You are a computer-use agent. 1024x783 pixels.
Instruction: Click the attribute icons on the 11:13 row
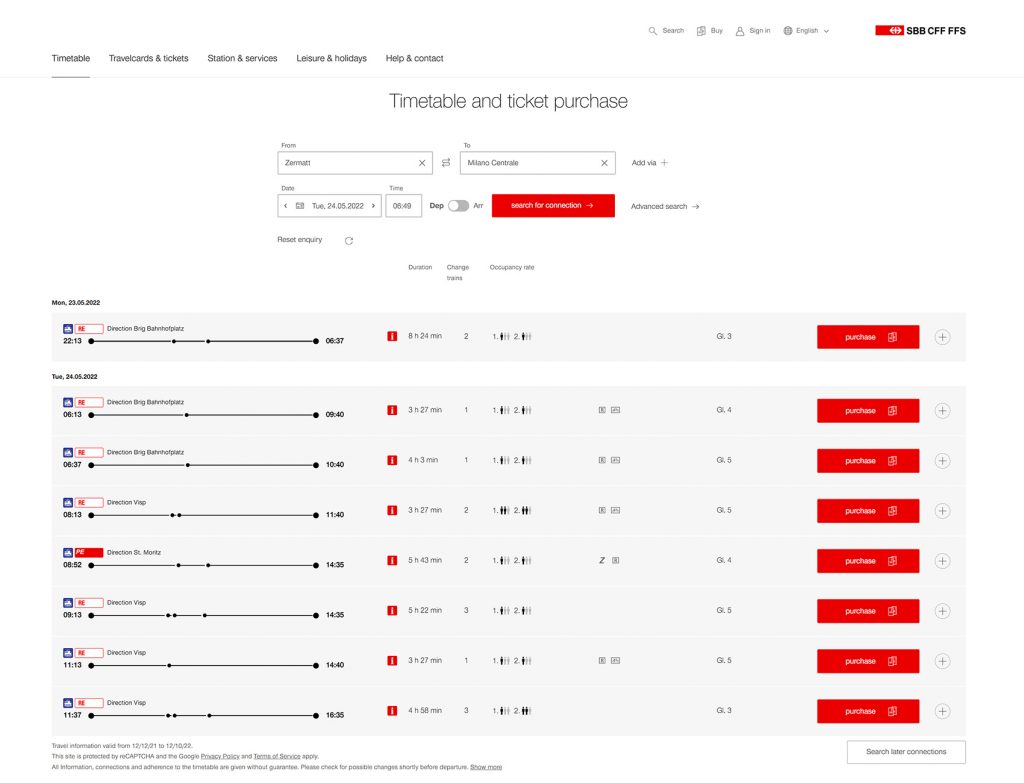pos(609,660)
